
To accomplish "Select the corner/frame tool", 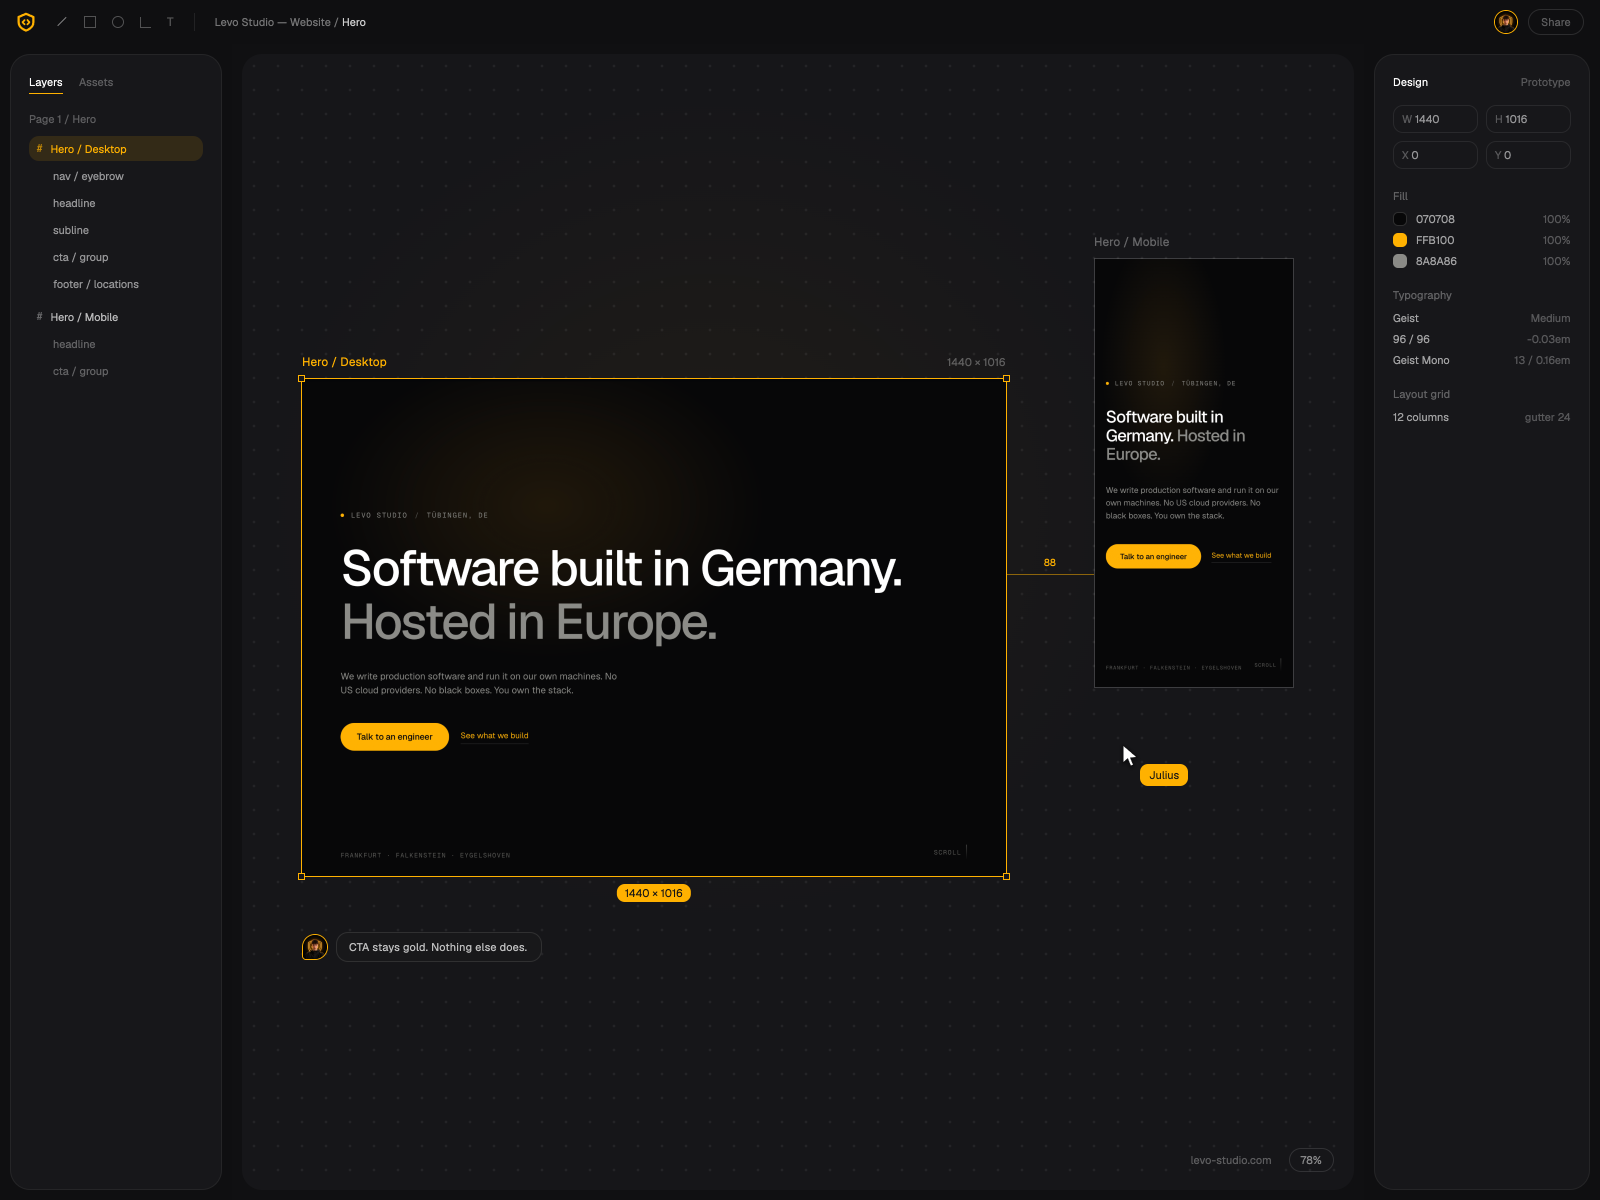I will (145, 22).
